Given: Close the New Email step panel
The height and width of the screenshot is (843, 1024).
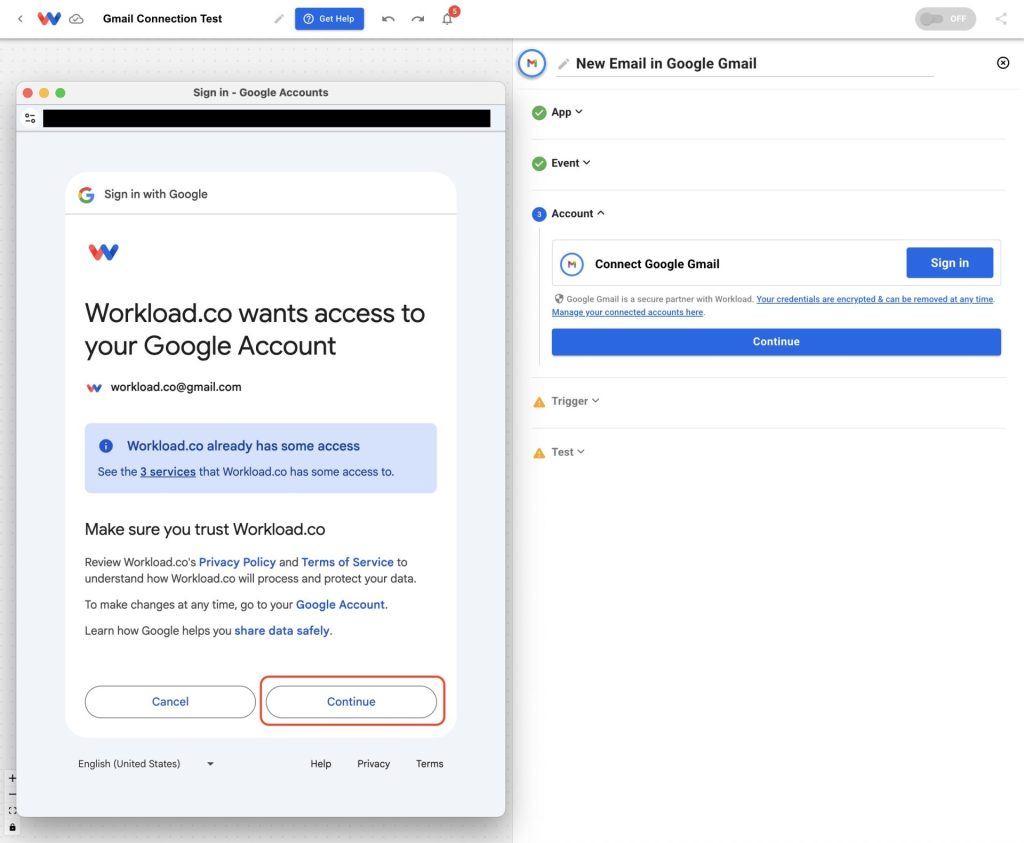Looking at the screenshot, I should 1003,63.
